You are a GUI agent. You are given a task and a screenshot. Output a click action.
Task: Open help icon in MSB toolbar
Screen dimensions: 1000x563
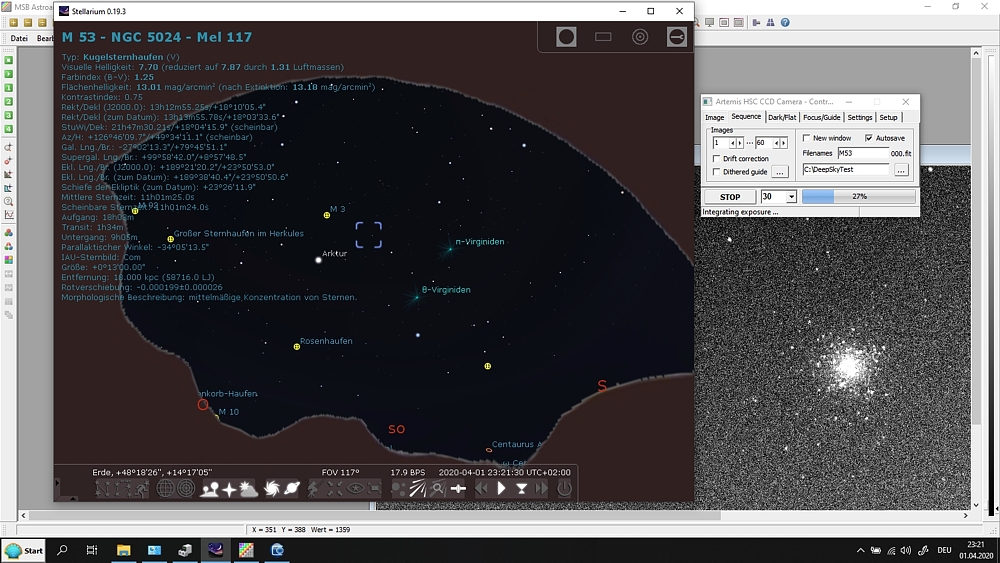(785, 21)
